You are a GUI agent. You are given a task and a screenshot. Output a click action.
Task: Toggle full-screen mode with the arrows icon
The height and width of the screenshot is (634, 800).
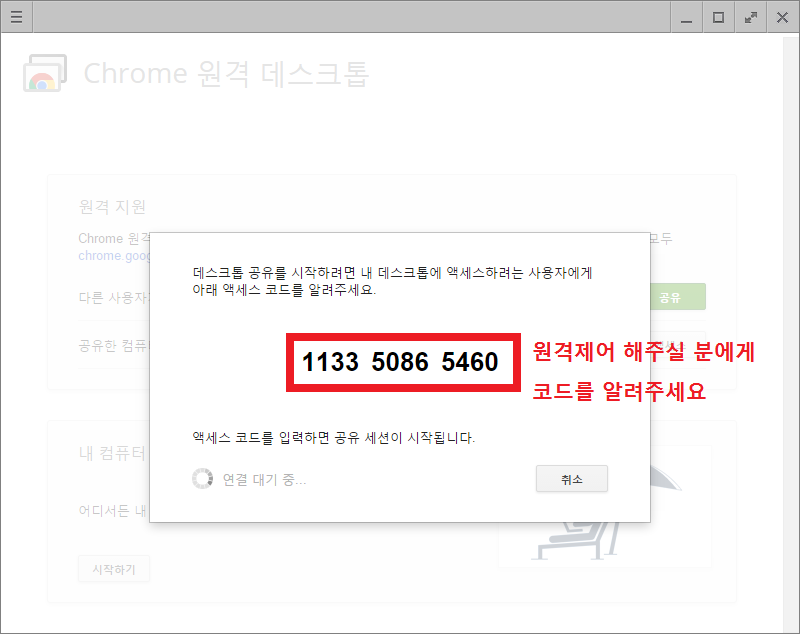751,17
